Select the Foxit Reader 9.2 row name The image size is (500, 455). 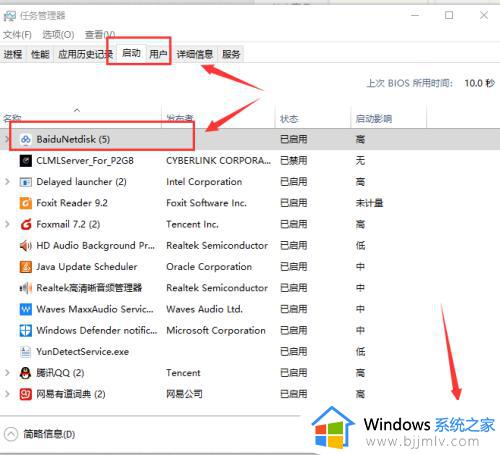[x=72, y=203]
